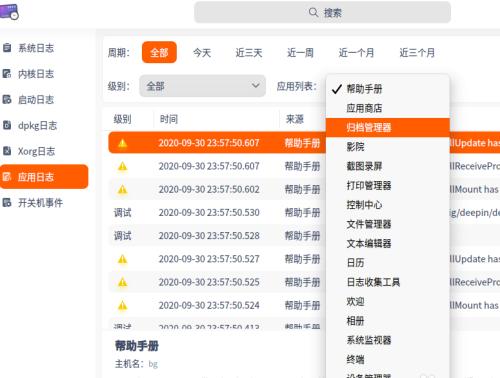The height and width of the screenshot is (378, 500).
Task: Select 打印管理器 in application list
Action: point(388,185)
